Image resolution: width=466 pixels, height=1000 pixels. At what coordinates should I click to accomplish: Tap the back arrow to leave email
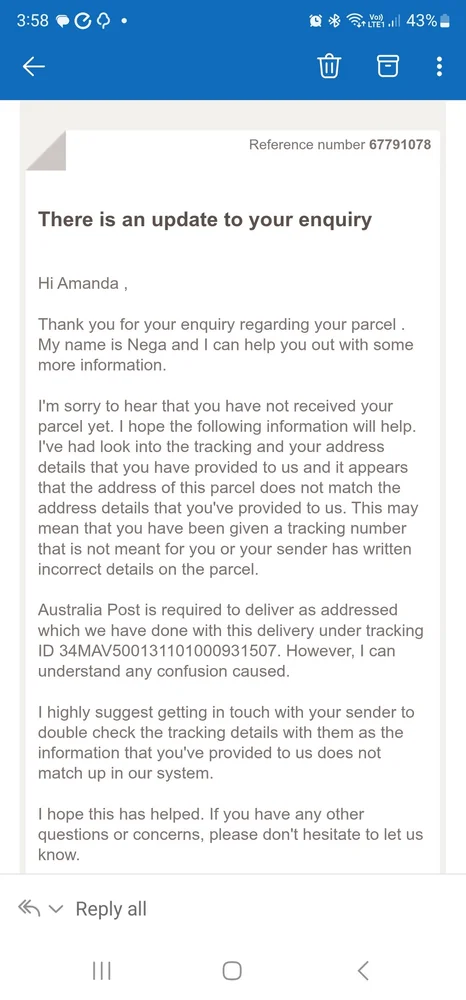[33, 67]
